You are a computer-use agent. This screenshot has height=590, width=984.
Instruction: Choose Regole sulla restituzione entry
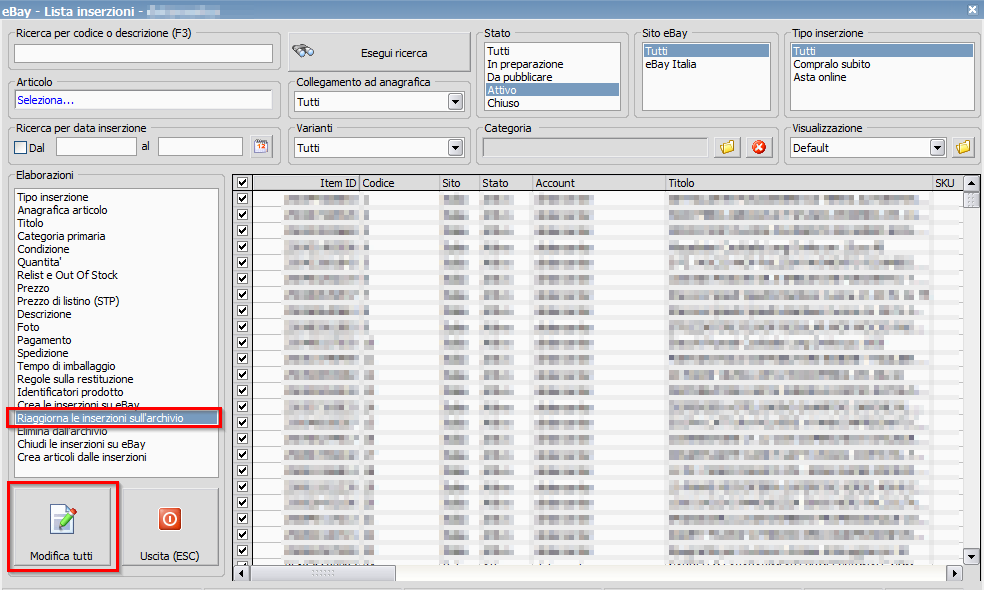click(75, 379)
